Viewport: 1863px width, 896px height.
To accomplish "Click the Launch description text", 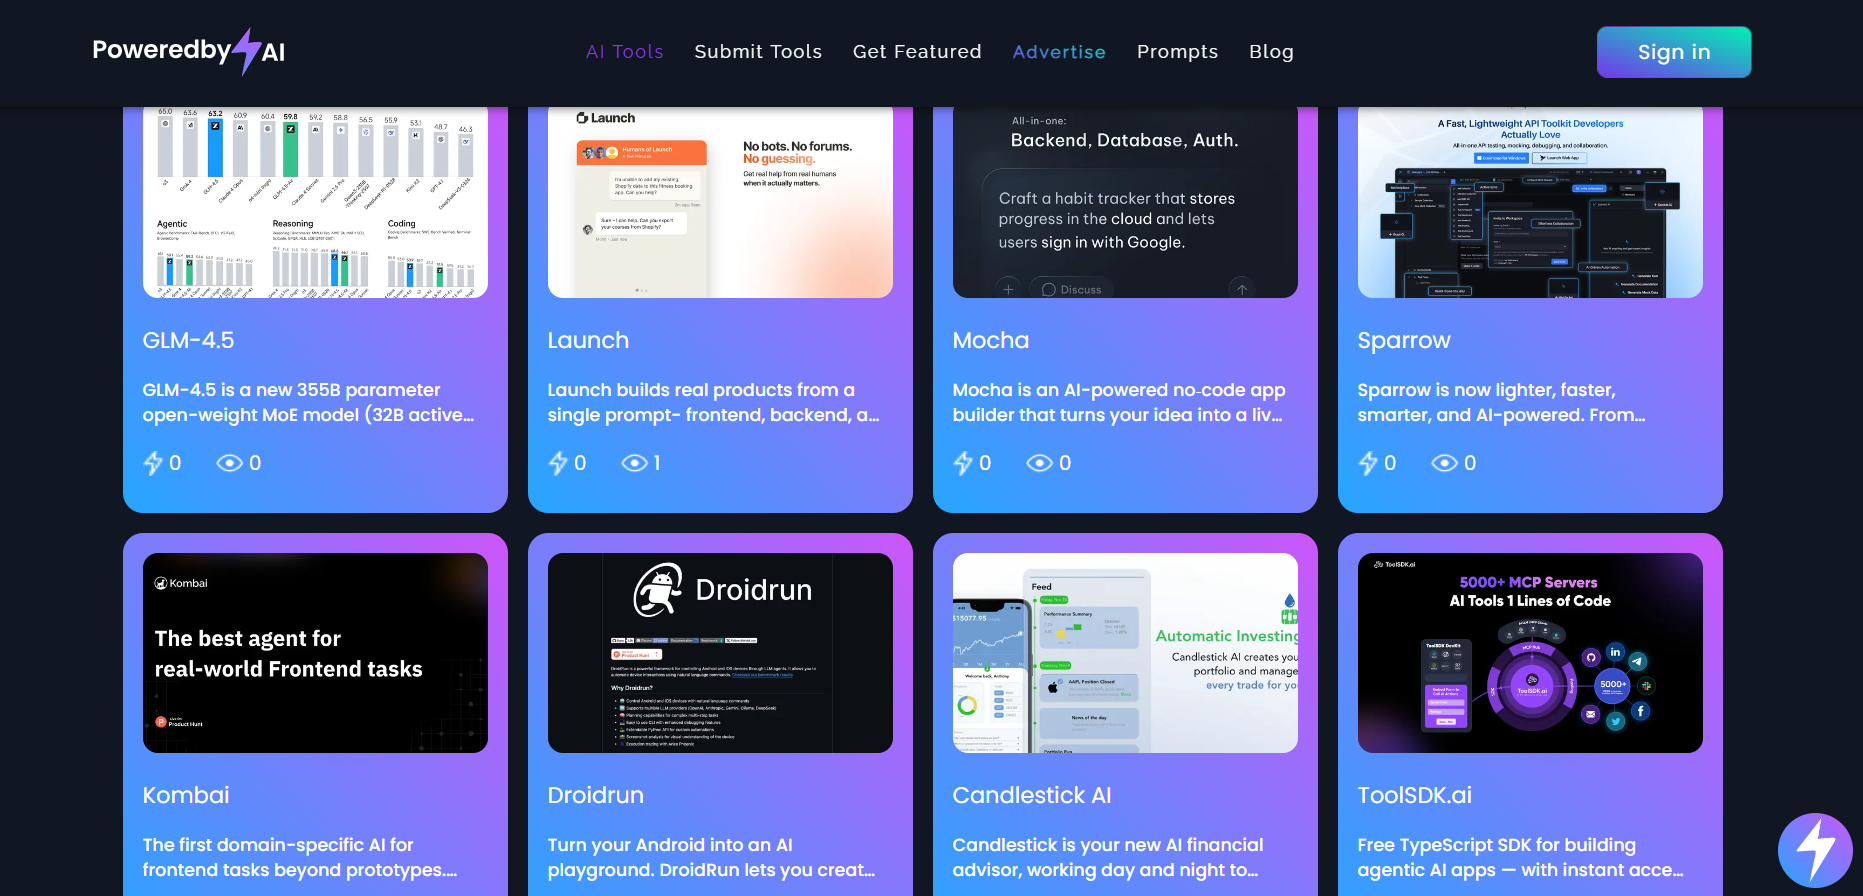I will click(714, 403).
